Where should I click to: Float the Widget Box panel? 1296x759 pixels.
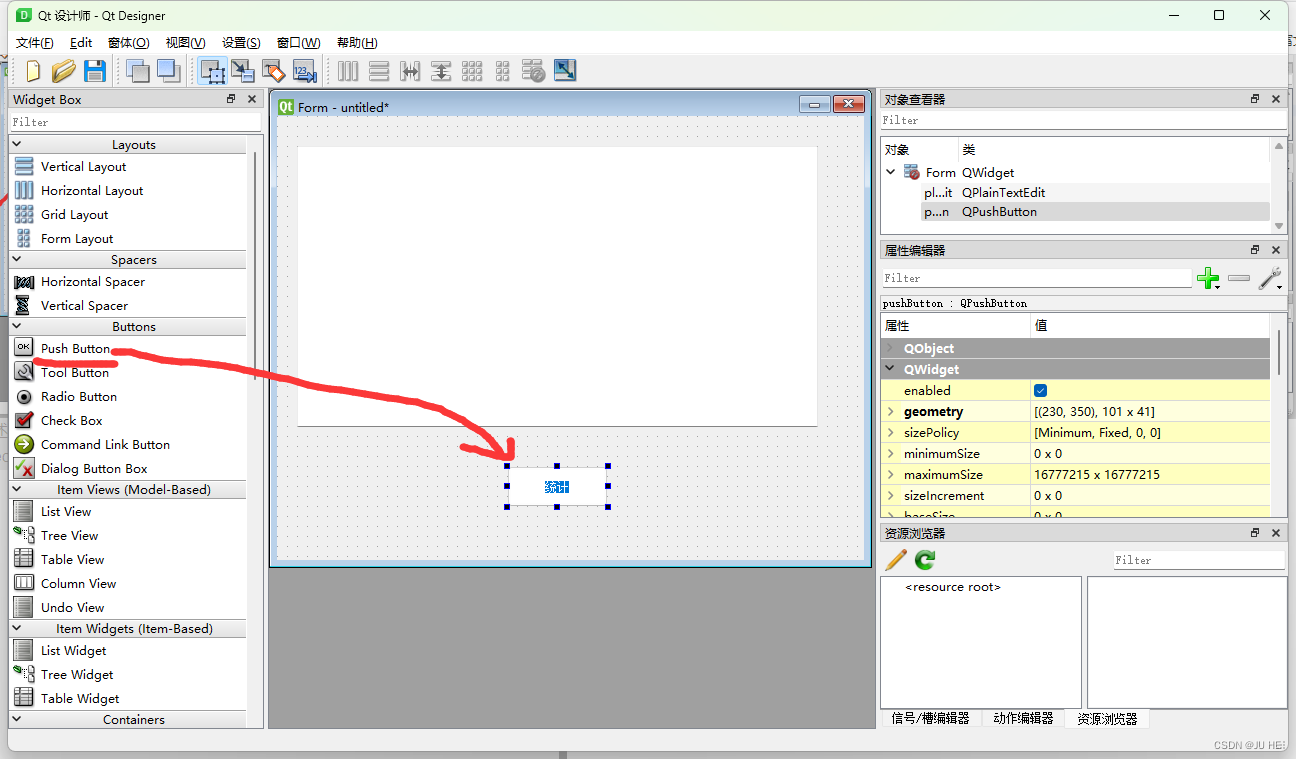click(x=231, y=99)
